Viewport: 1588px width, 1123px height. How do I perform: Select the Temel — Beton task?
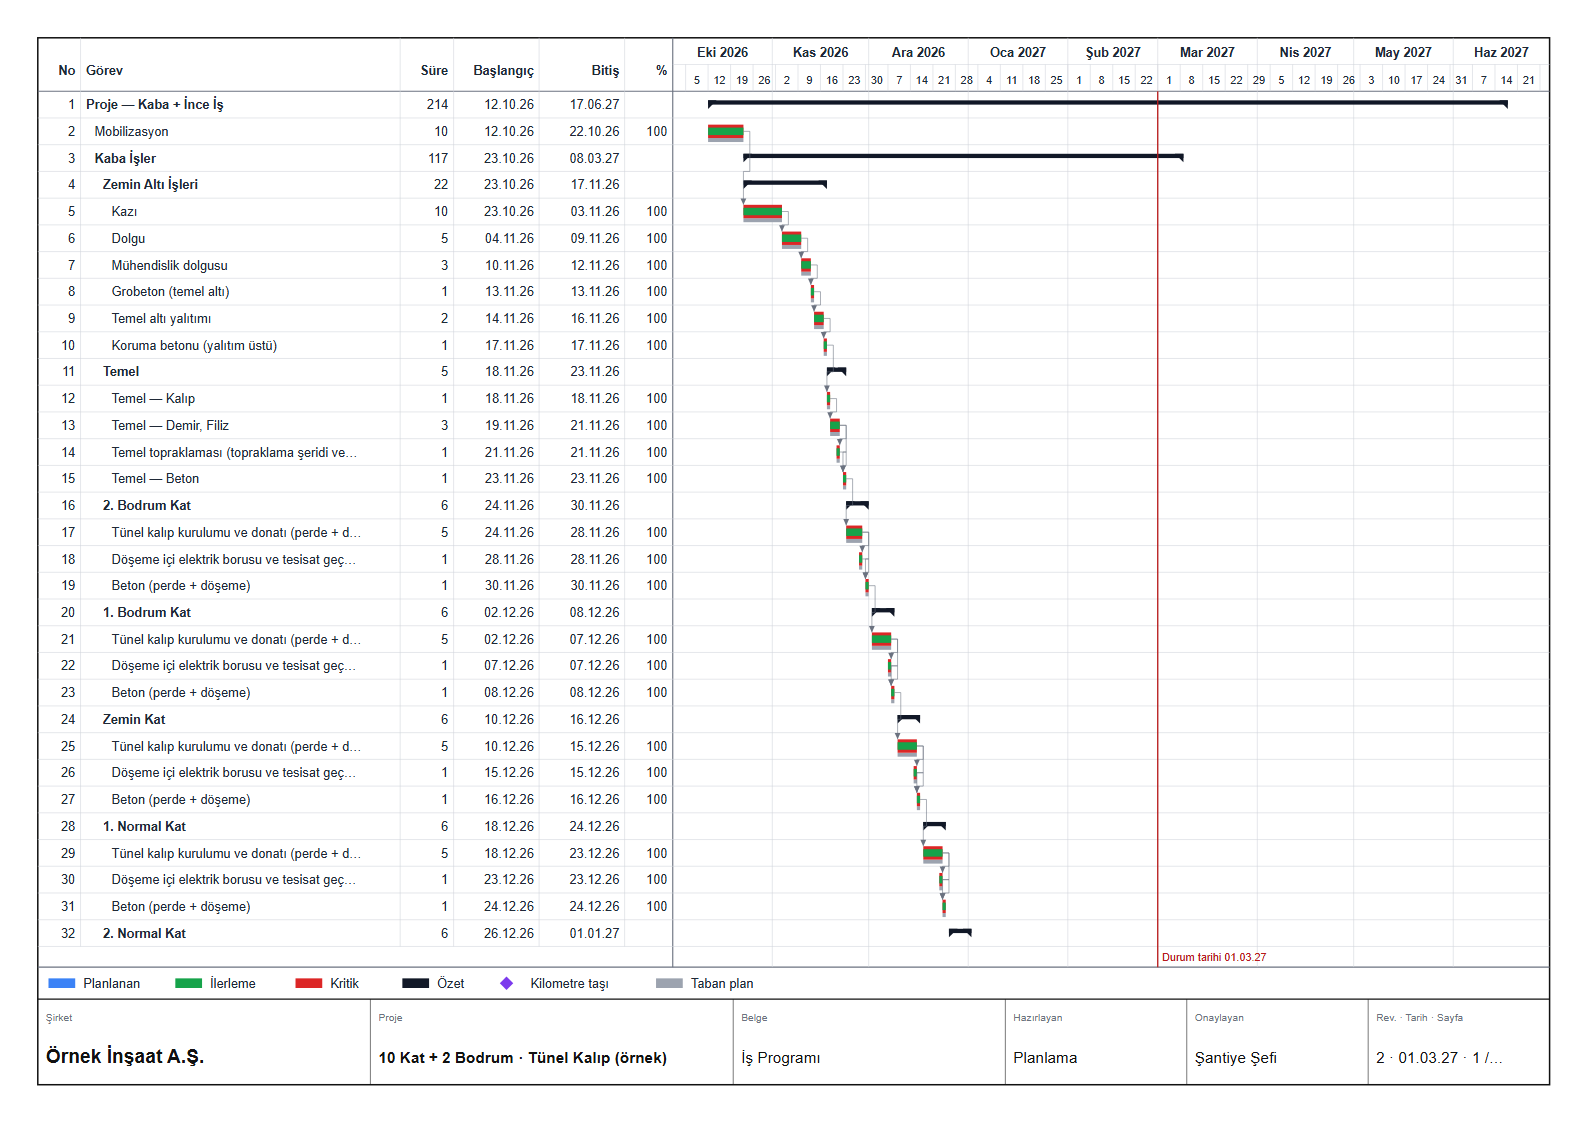point(355,478)
